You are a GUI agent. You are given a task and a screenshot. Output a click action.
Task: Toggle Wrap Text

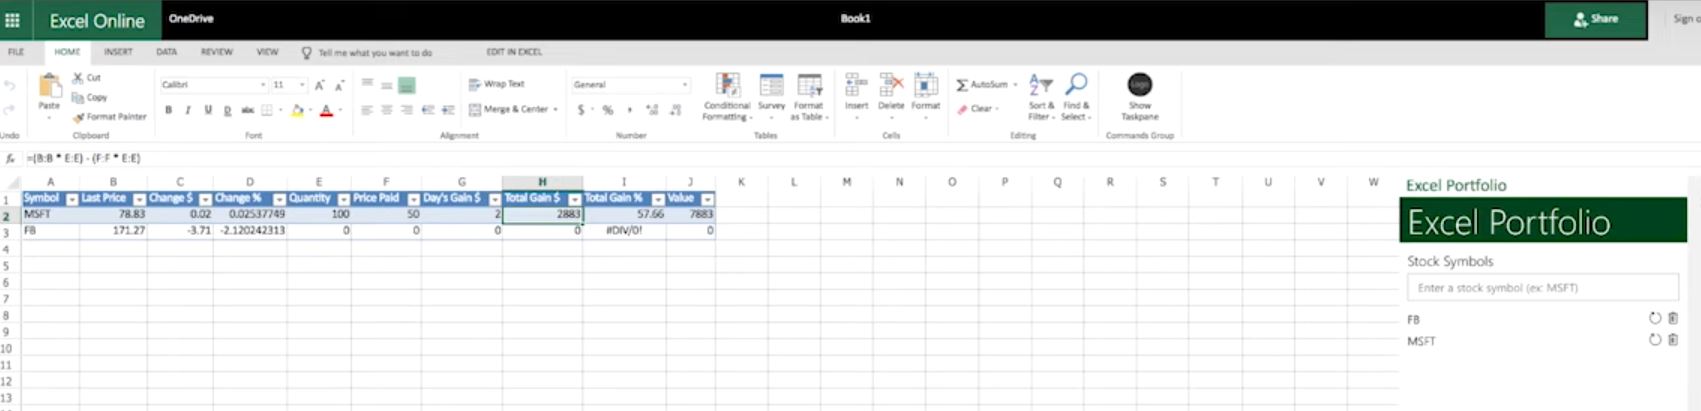[x=497, y=84]
